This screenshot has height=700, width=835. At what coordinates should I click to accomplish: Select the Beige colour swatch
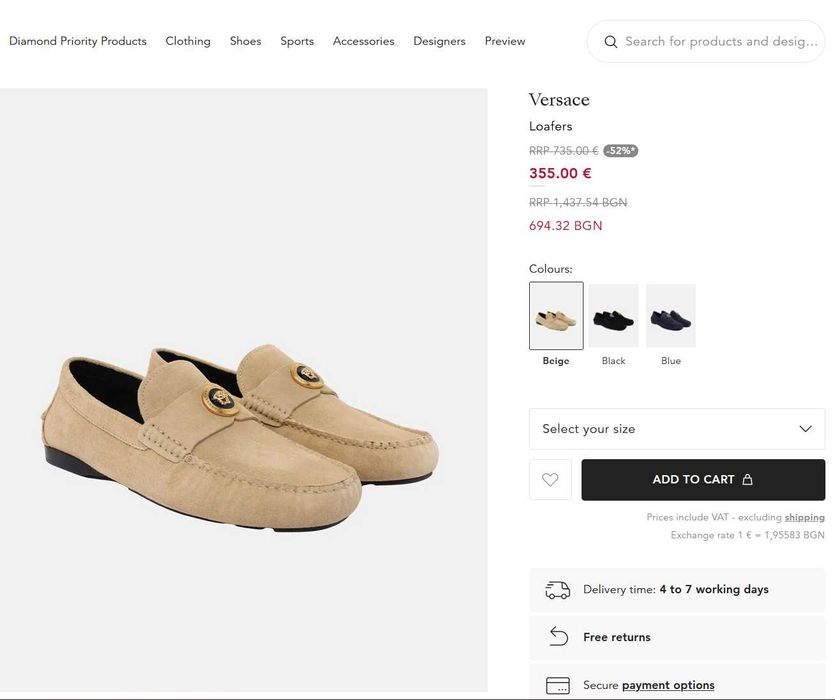(556, 316)
